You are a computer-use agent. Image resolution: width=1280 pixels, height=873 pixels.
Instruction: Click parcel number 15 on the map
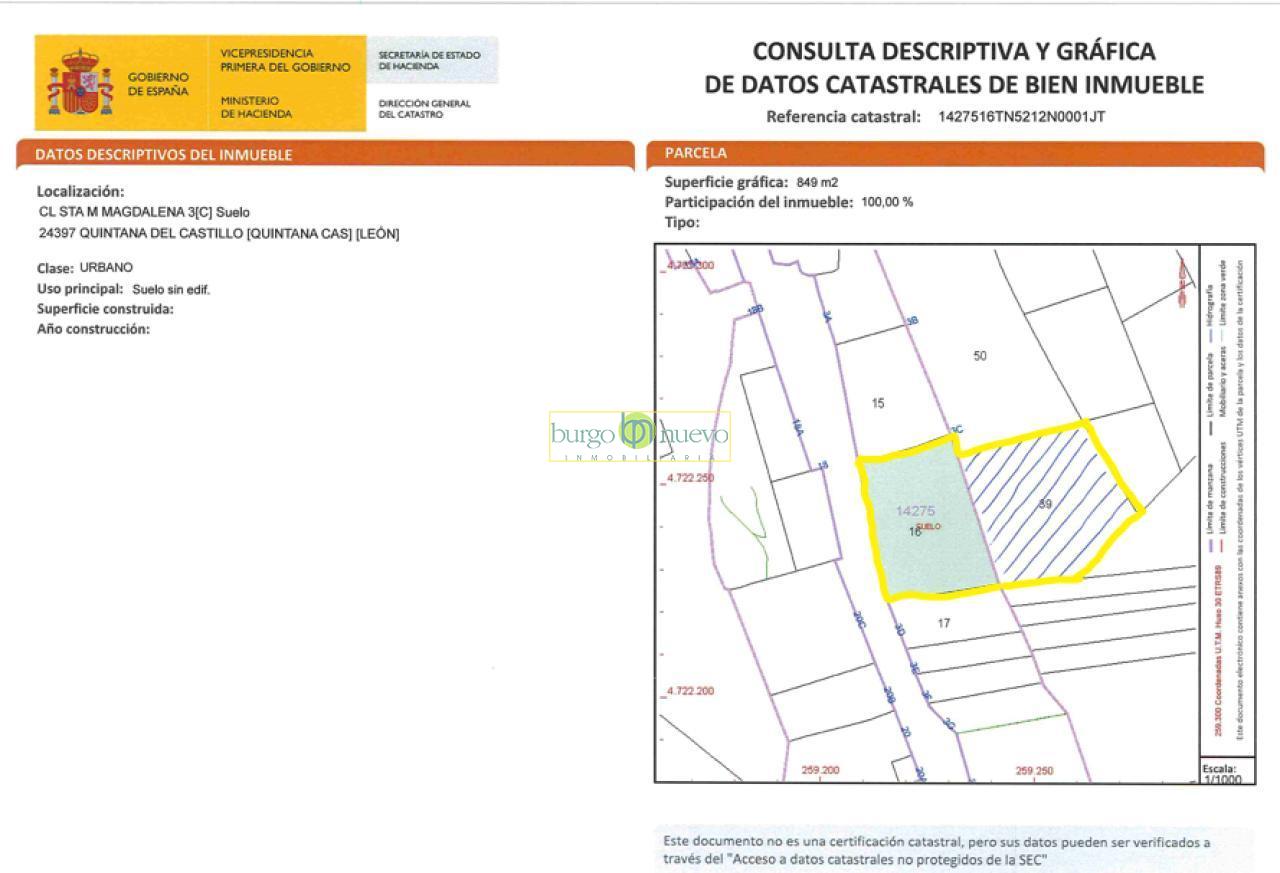click(x=878, y=404)
